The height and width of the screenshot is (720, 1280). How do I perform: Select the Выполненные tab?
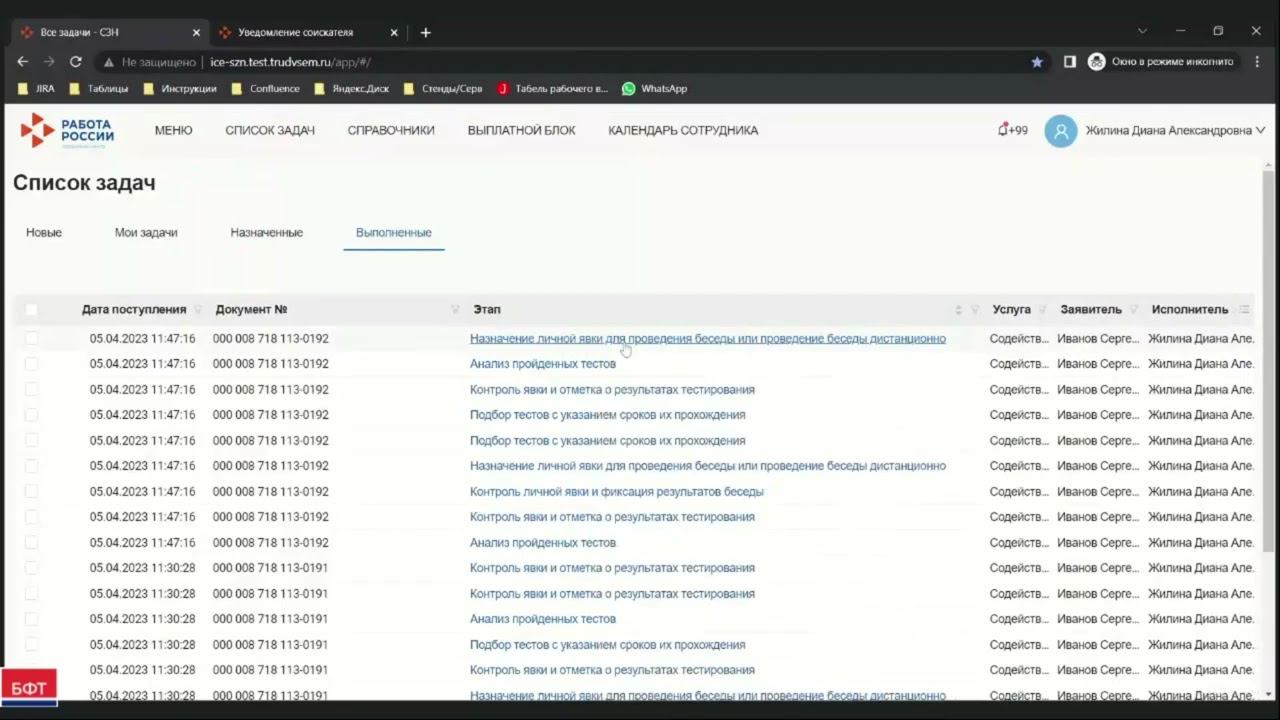coord(394,232)
